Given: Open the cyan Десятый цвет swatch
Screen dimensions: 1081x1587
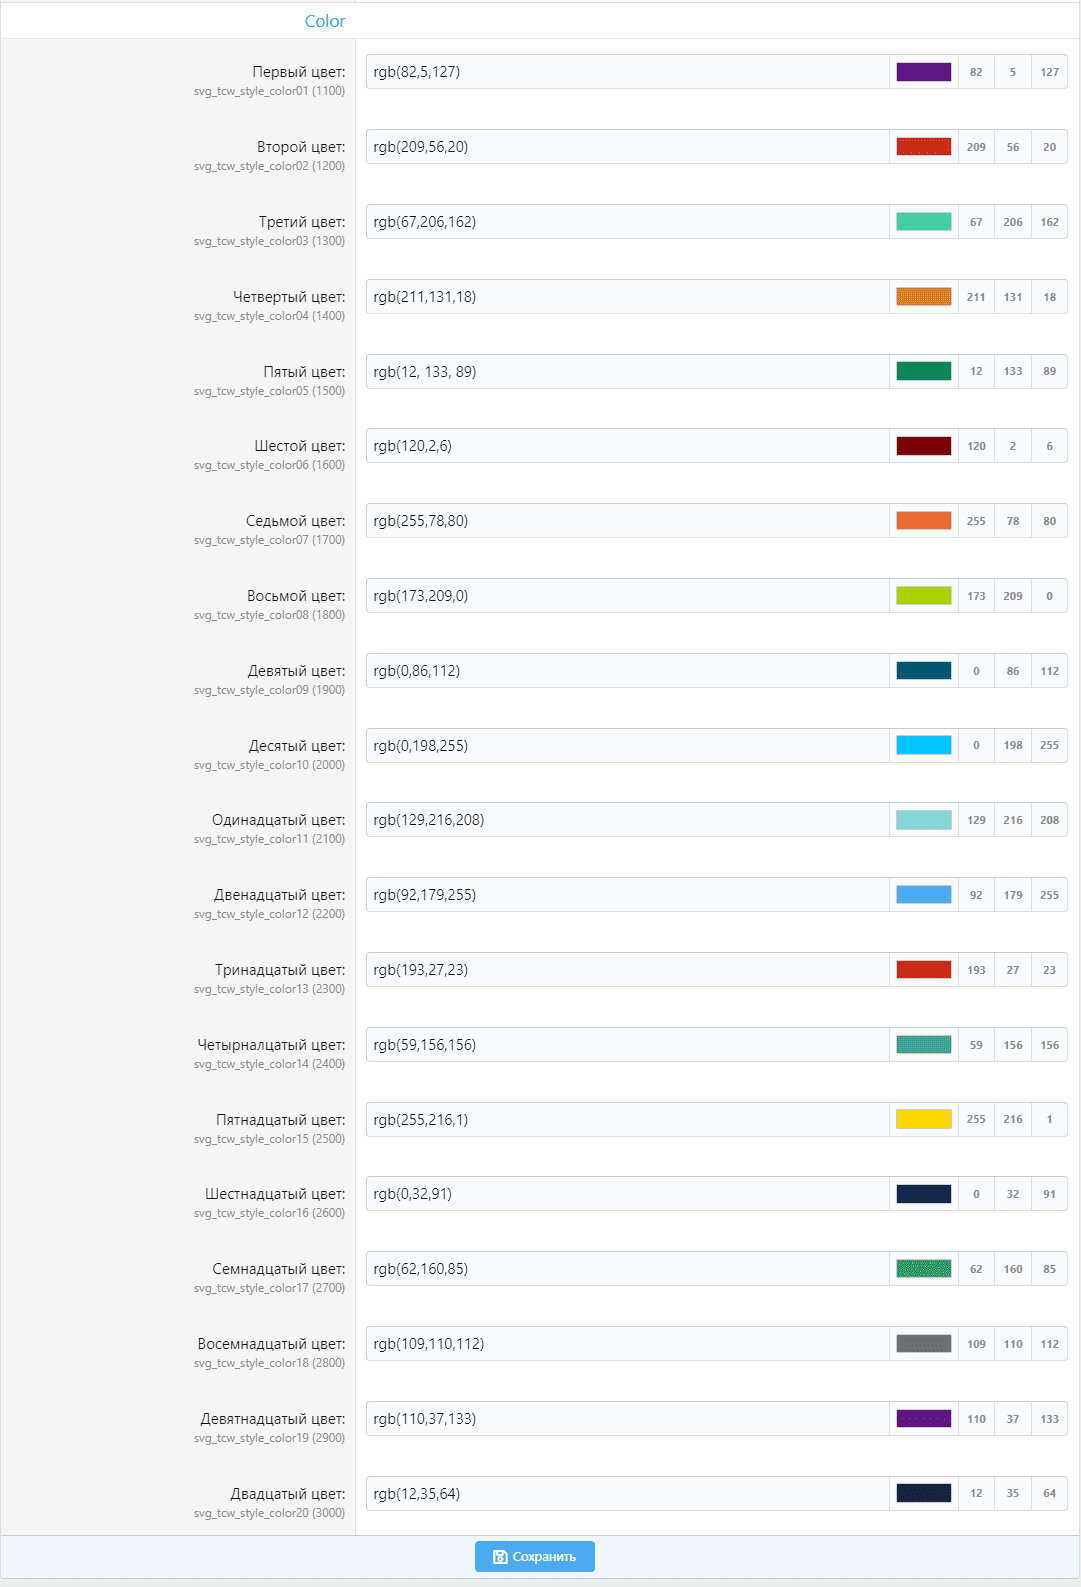Looking at the screenshot, I should pos(923,745).
